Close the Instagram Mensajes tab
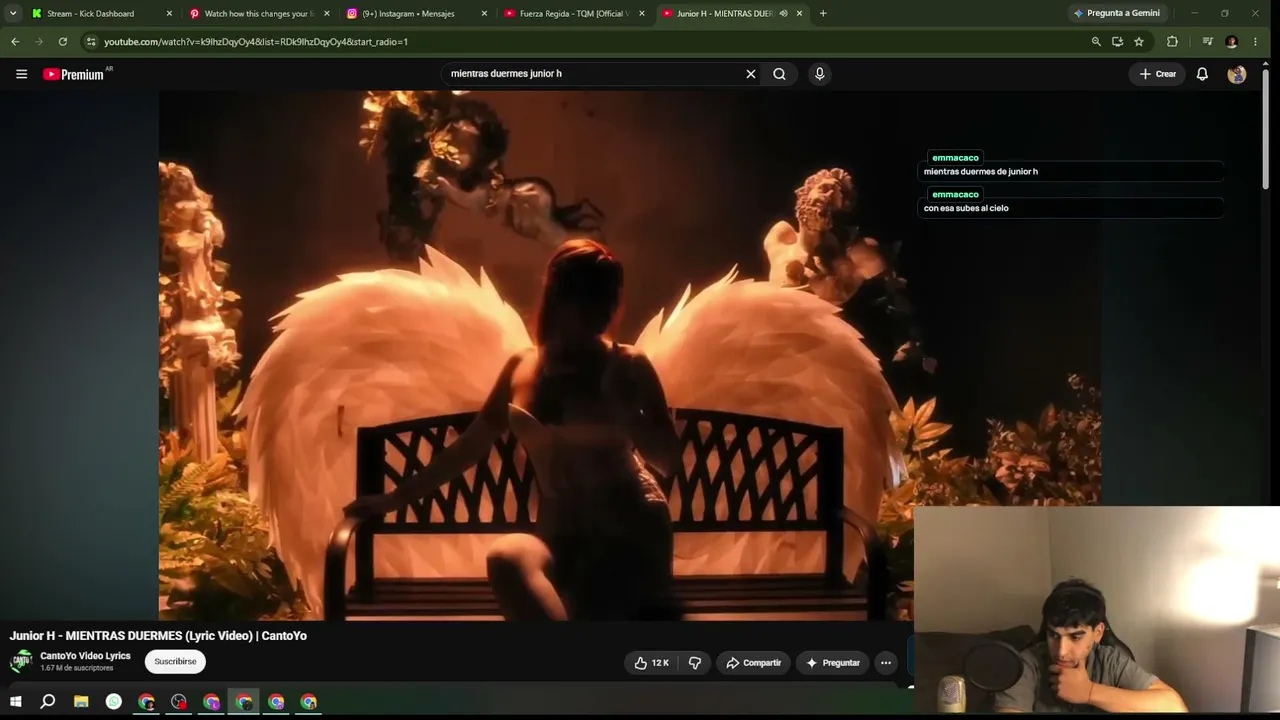The width and height of the screenshot is (1280, 720). [x=485, y=14]
